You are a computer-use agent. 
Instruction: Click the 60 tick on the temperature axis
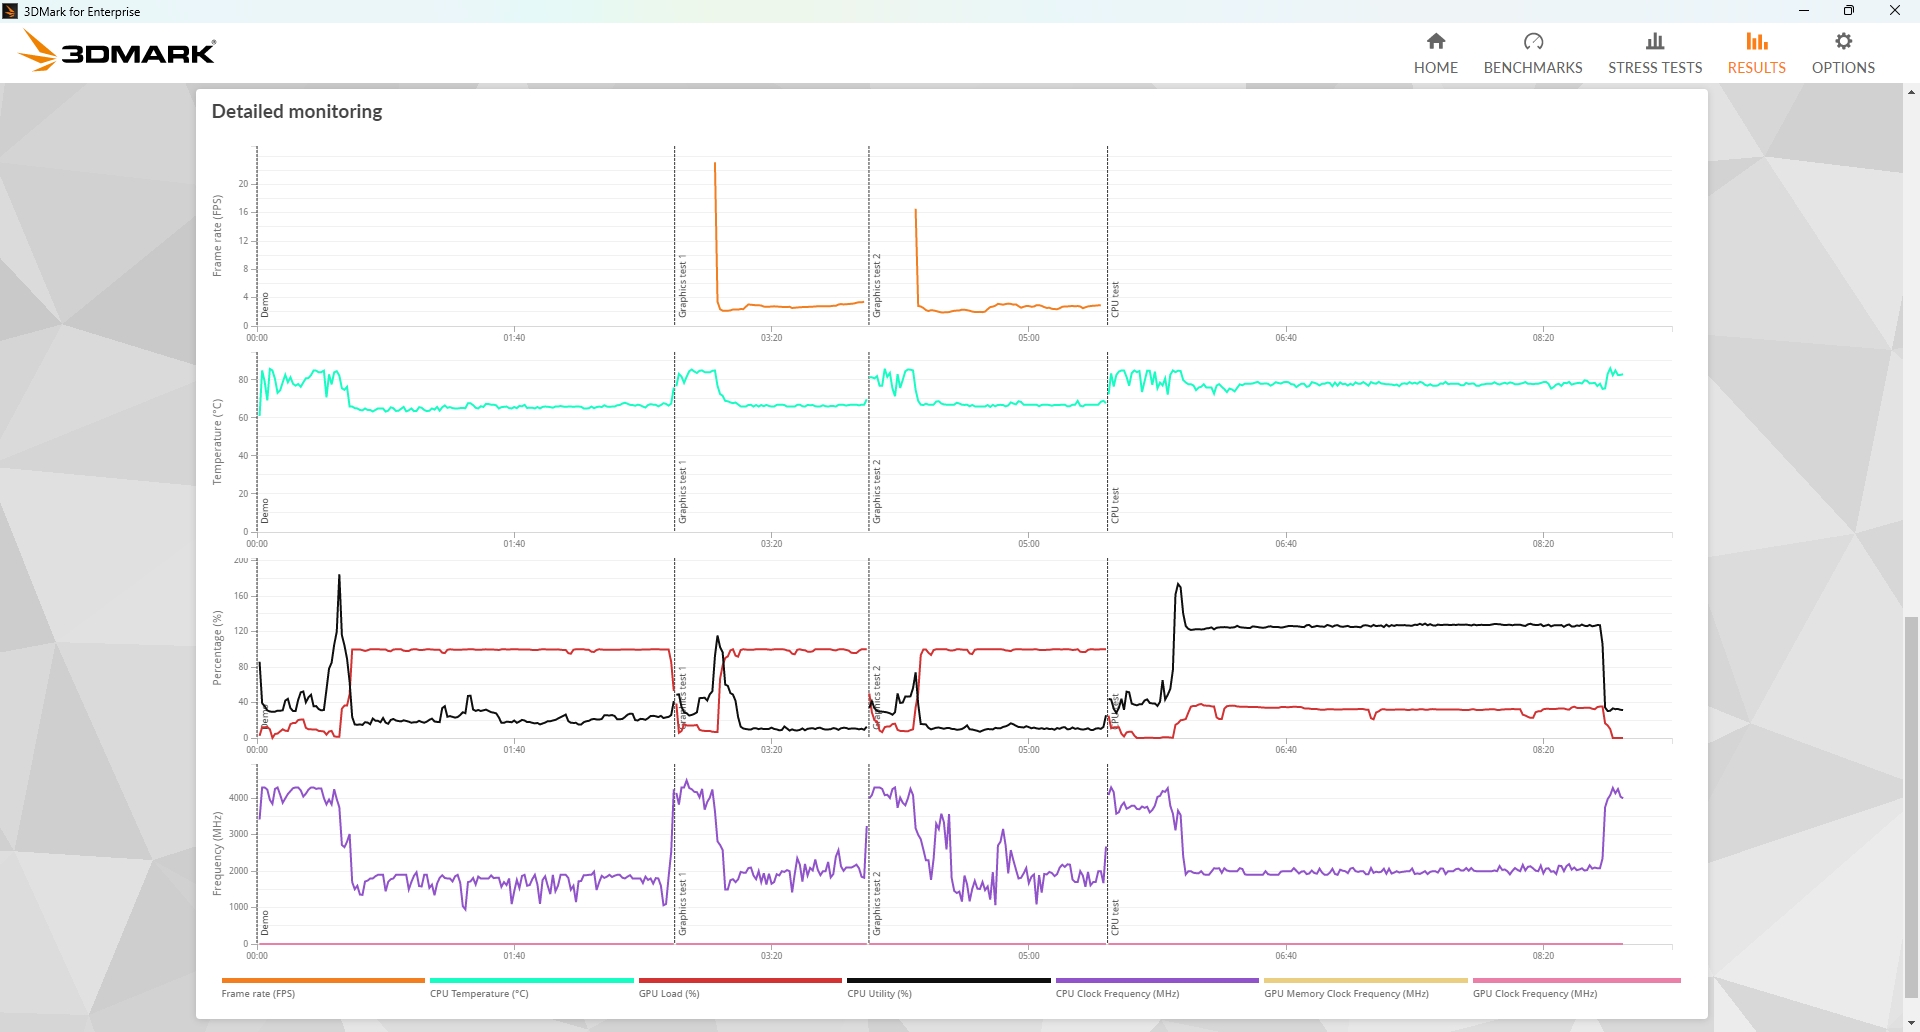pos(243,418)
